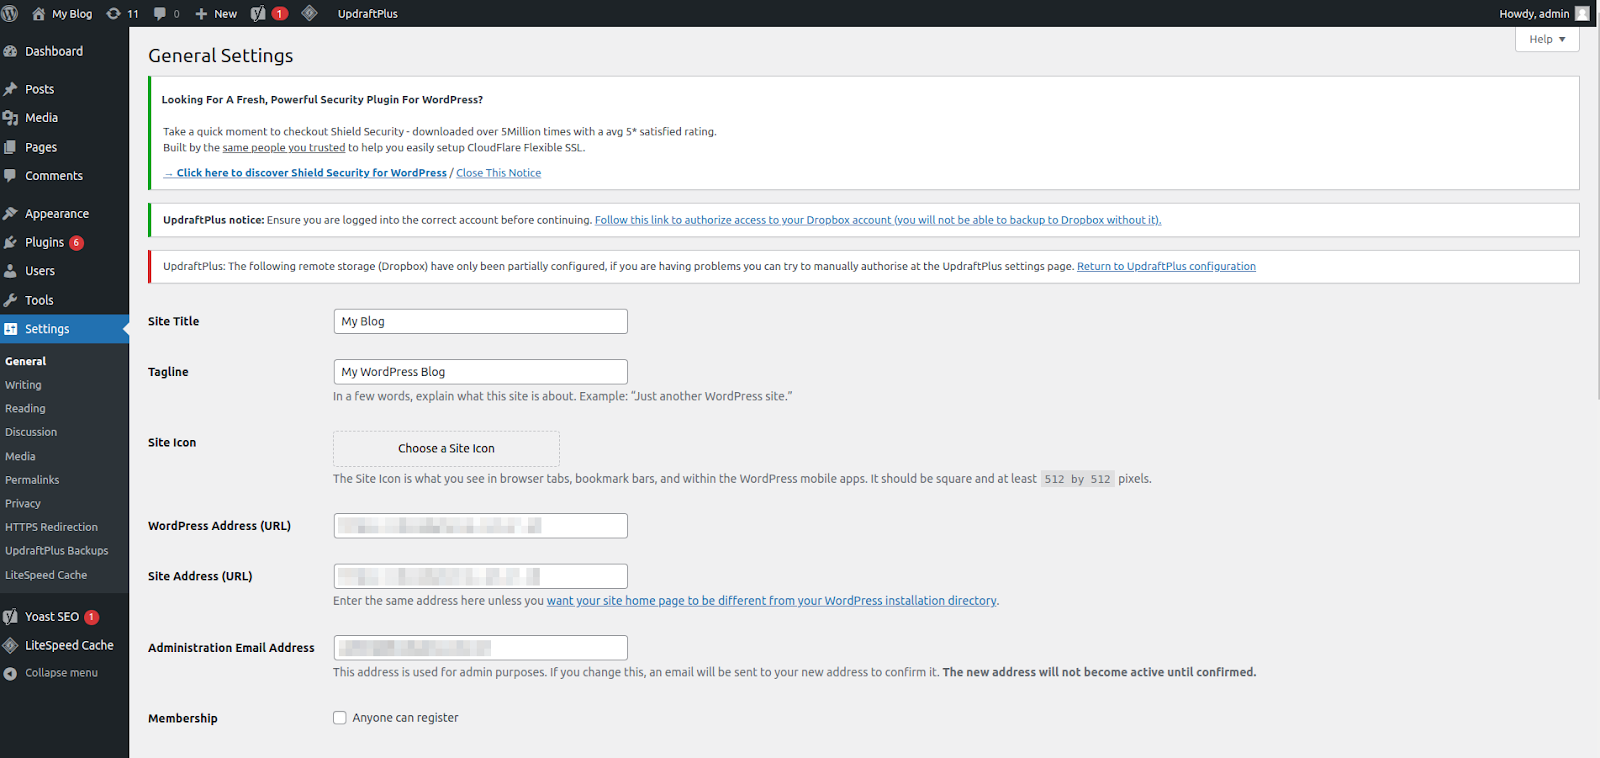
Task: Click the WordPress logo in admin bar
Action: (x=10, y=13)
